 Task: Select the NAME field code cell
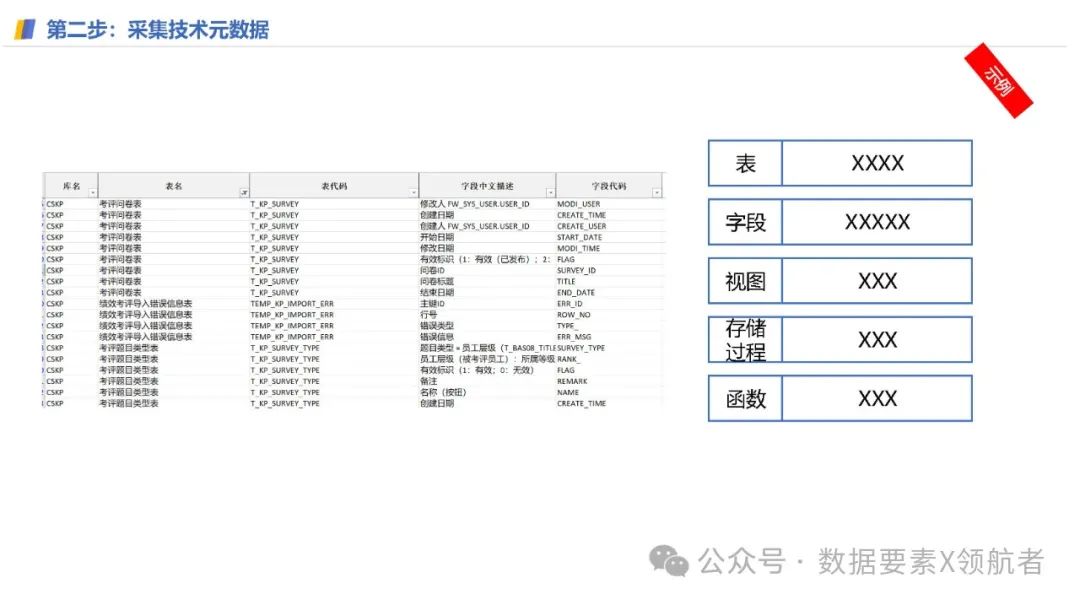pos(610,392)
